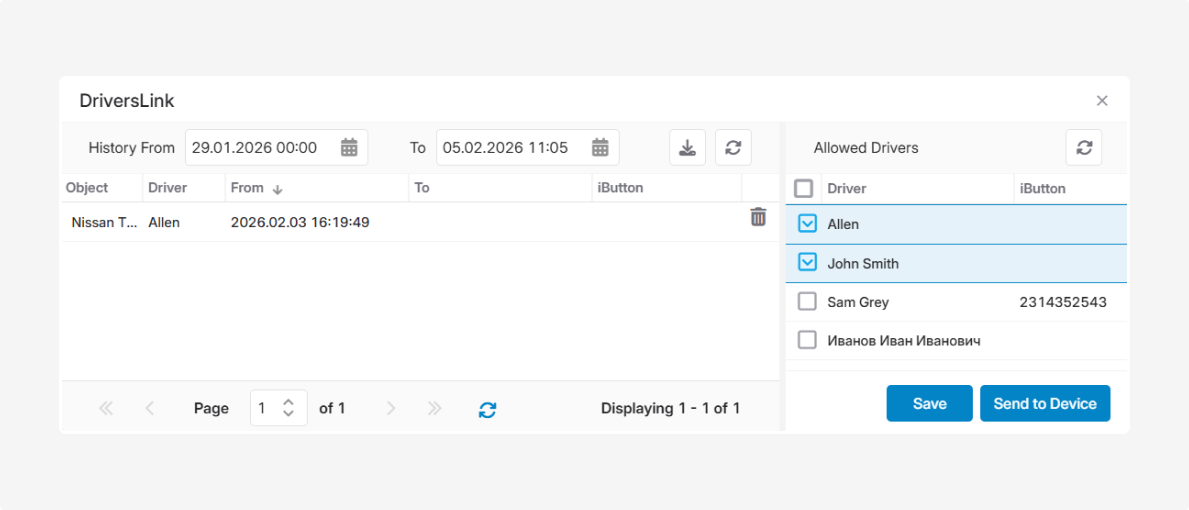
Task: Toggle the select-all drivers header checkbox
Action: (803, 188)
